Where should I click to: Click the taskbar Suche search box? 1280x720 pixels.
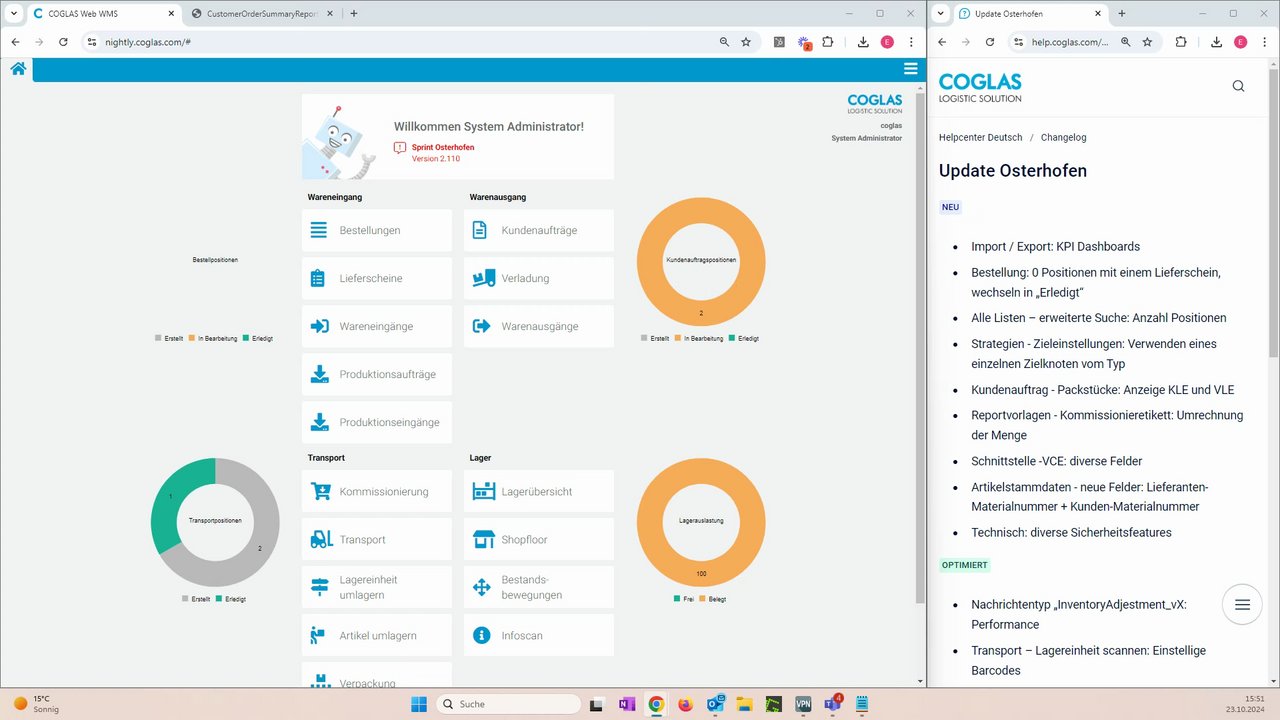pos(507,704)
